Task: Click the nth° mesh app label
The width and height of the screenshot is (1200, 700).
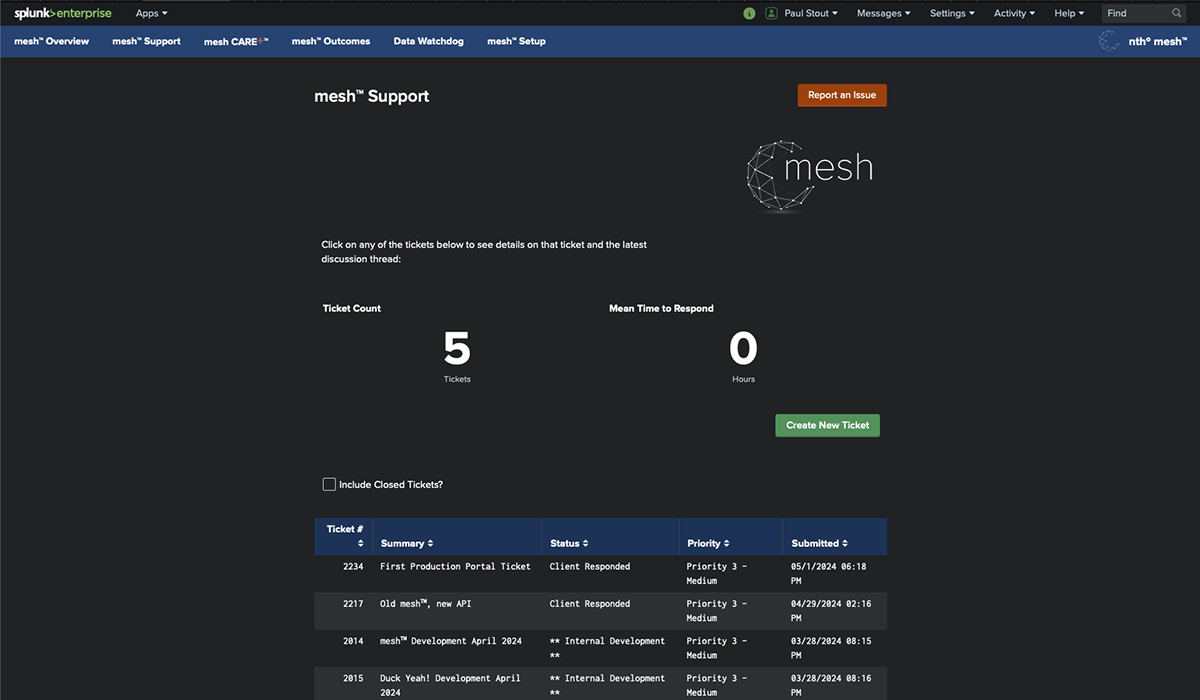Action: tap(1157, 41)
